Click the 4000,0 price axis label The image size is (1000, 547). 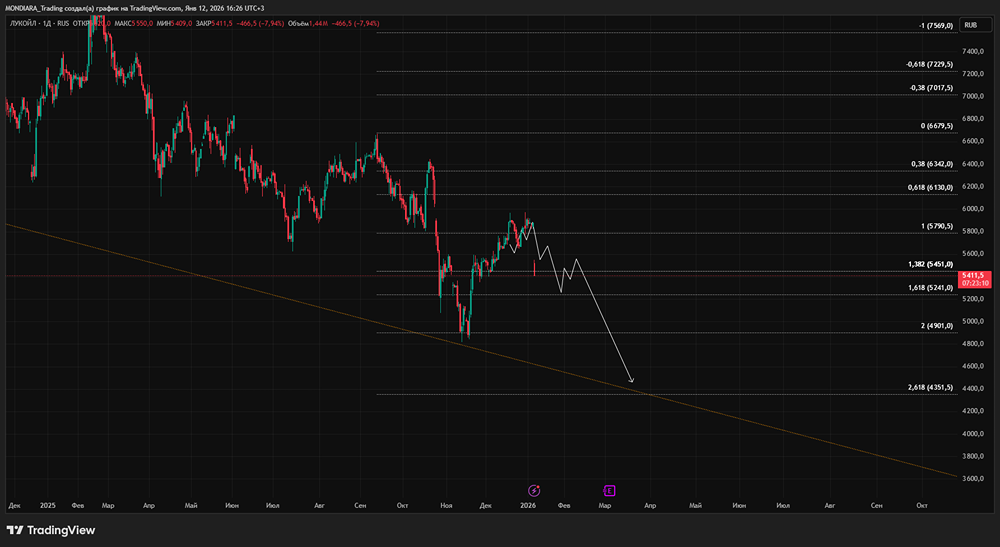tap(973, 434)
